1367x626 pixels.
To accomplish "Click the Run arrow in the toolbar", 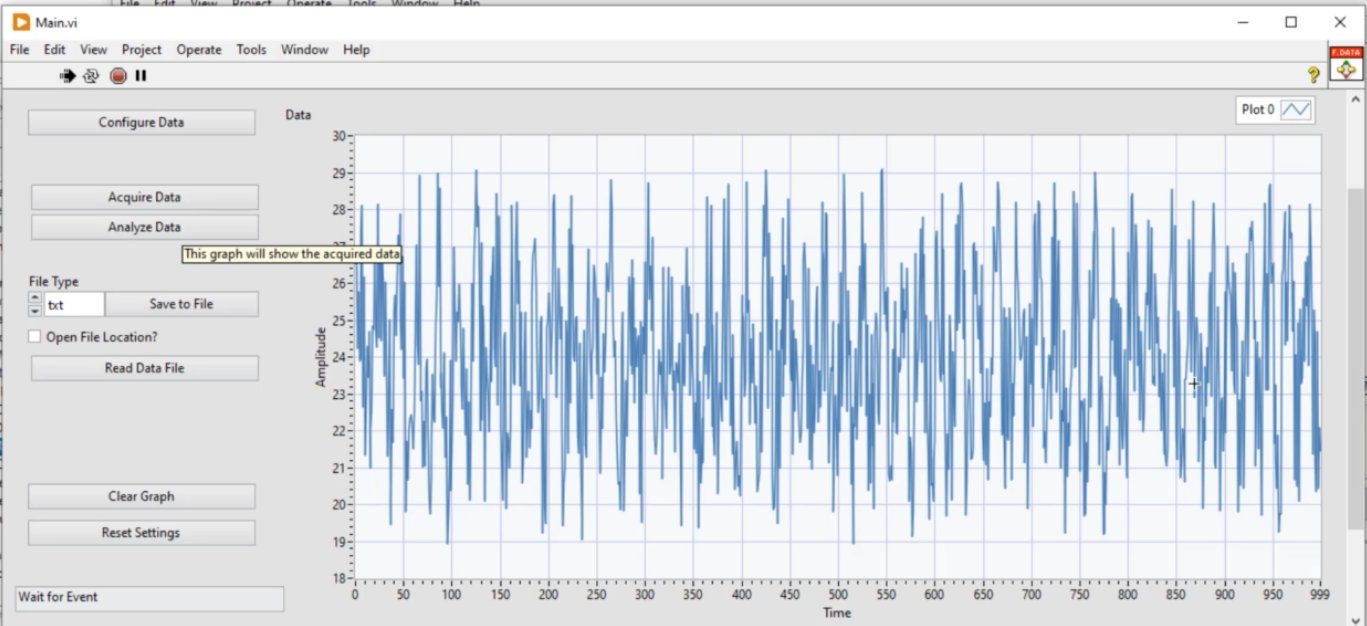I will point(68,75).
